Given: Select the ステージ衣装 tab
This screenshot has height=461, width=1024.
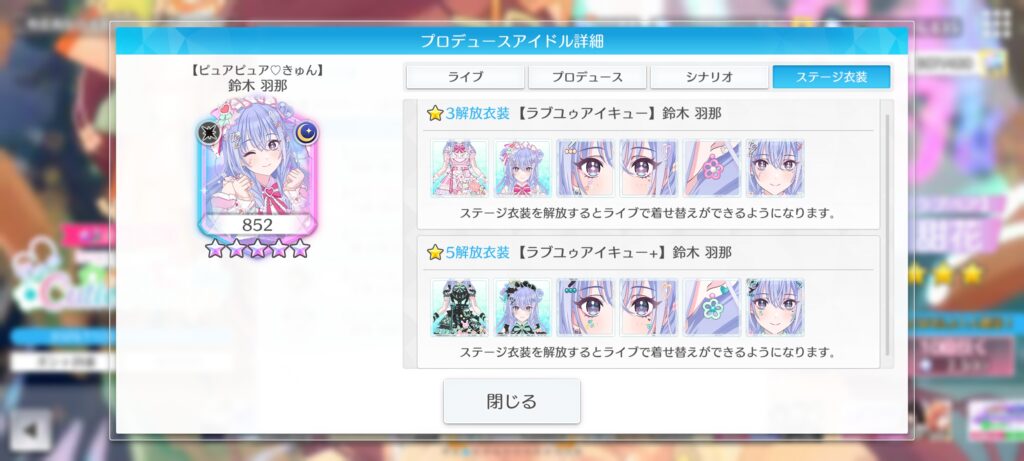Looking at the screenshot, I should pyautogui.click(x=831, y=77).
